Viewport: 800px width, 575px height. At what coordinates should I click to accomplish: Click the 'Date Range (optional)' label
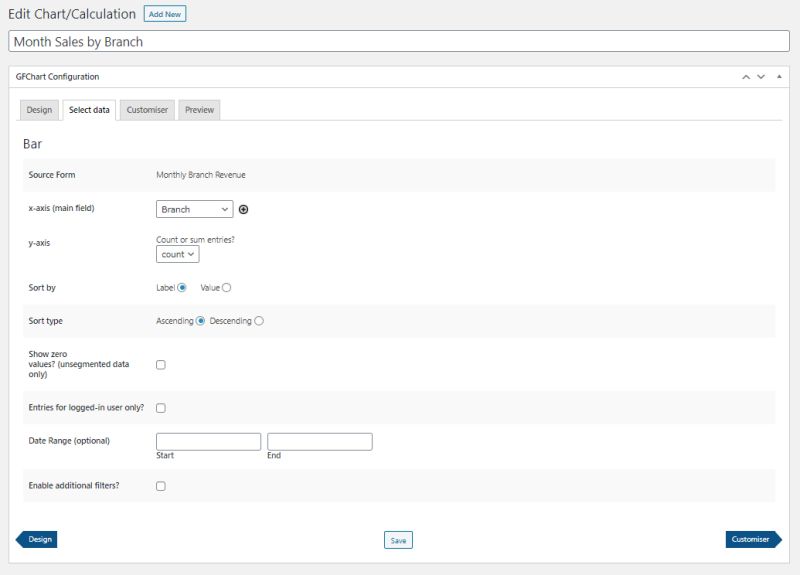69,441
